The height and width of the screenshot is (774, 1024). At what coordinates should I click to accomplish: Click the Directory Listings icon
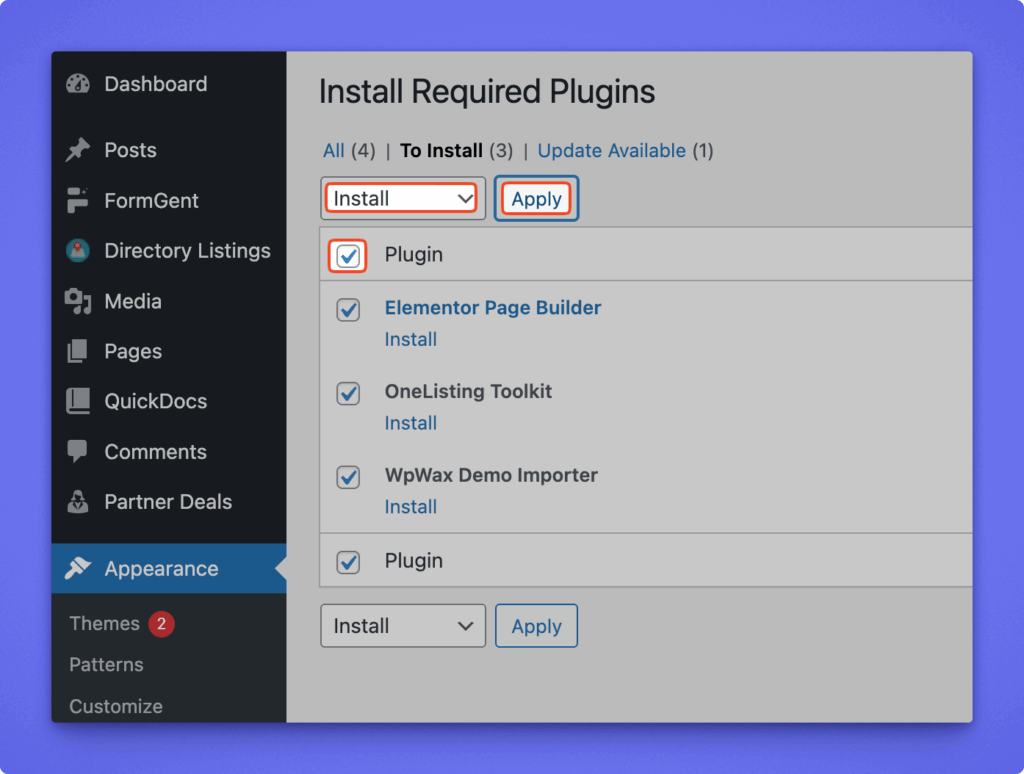click(78, 251)
